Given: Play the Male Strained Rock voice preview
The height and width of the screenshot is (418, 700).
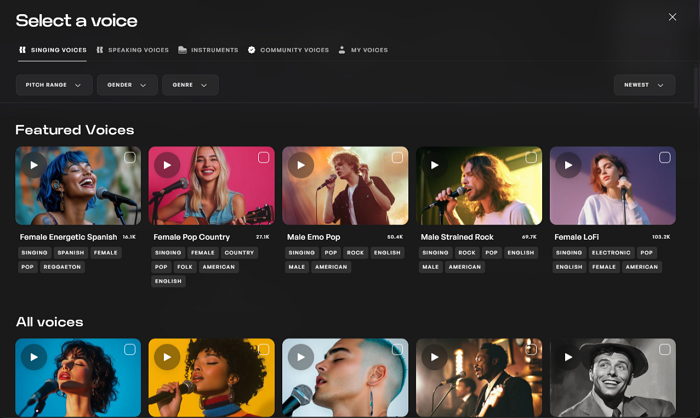Looking at the screenshot, I should coord(435,165).
